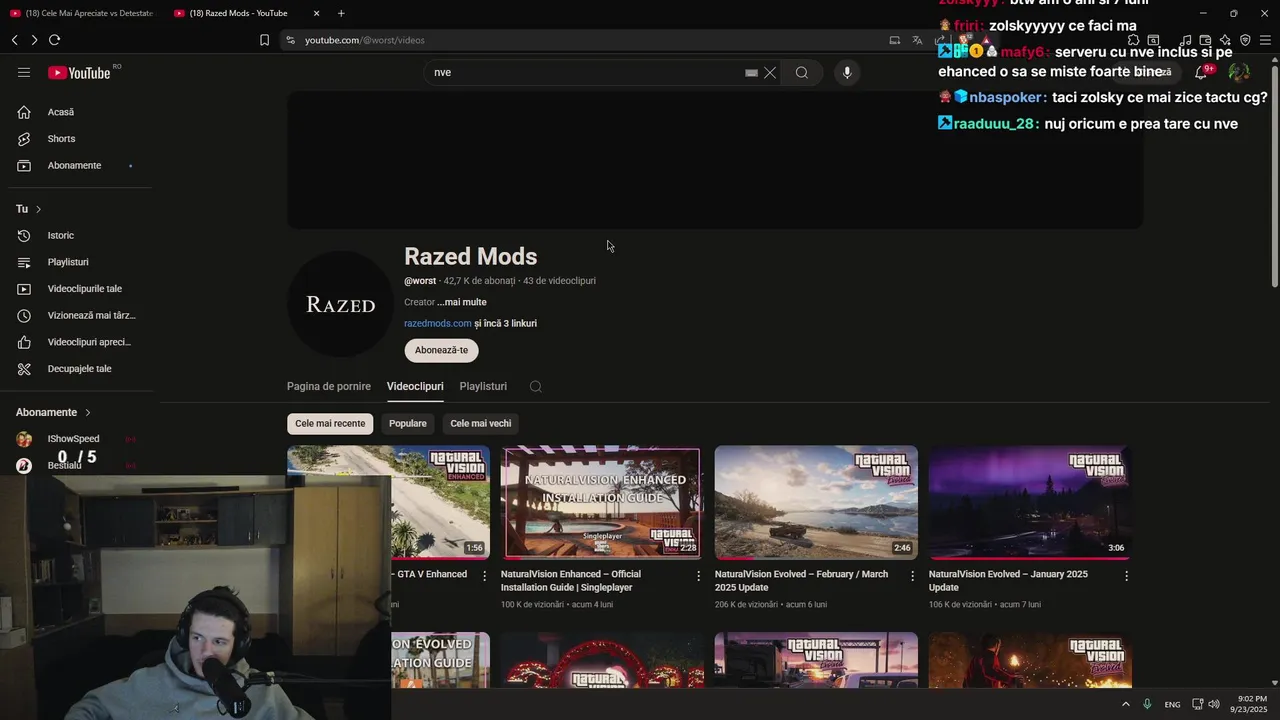Open the browser shield icon
The width and height of the screenshot is (1280, 720).
[x=1245, y=40]
